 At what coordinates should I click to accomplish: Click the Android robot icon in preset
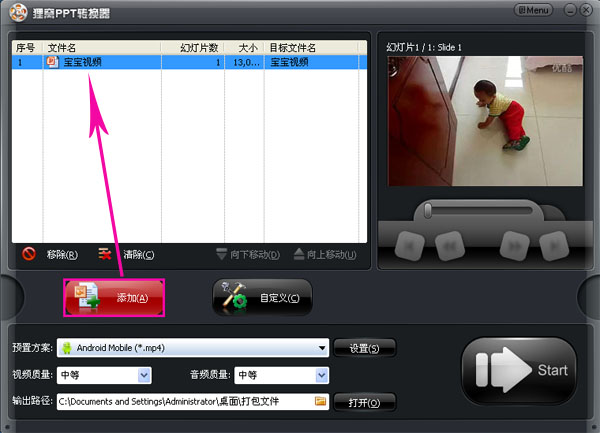pyautogui.click(x=67, y=348)
